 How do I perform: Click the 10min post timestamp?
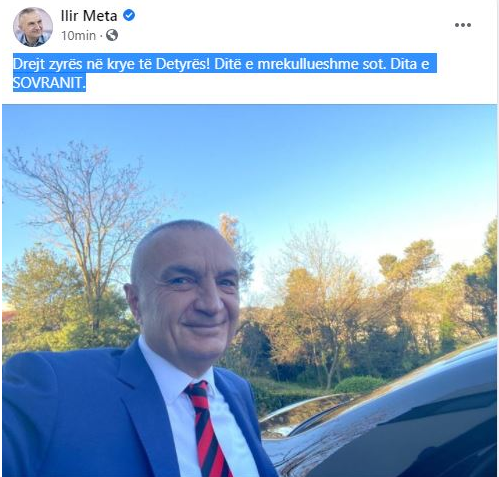pos(78,35)
